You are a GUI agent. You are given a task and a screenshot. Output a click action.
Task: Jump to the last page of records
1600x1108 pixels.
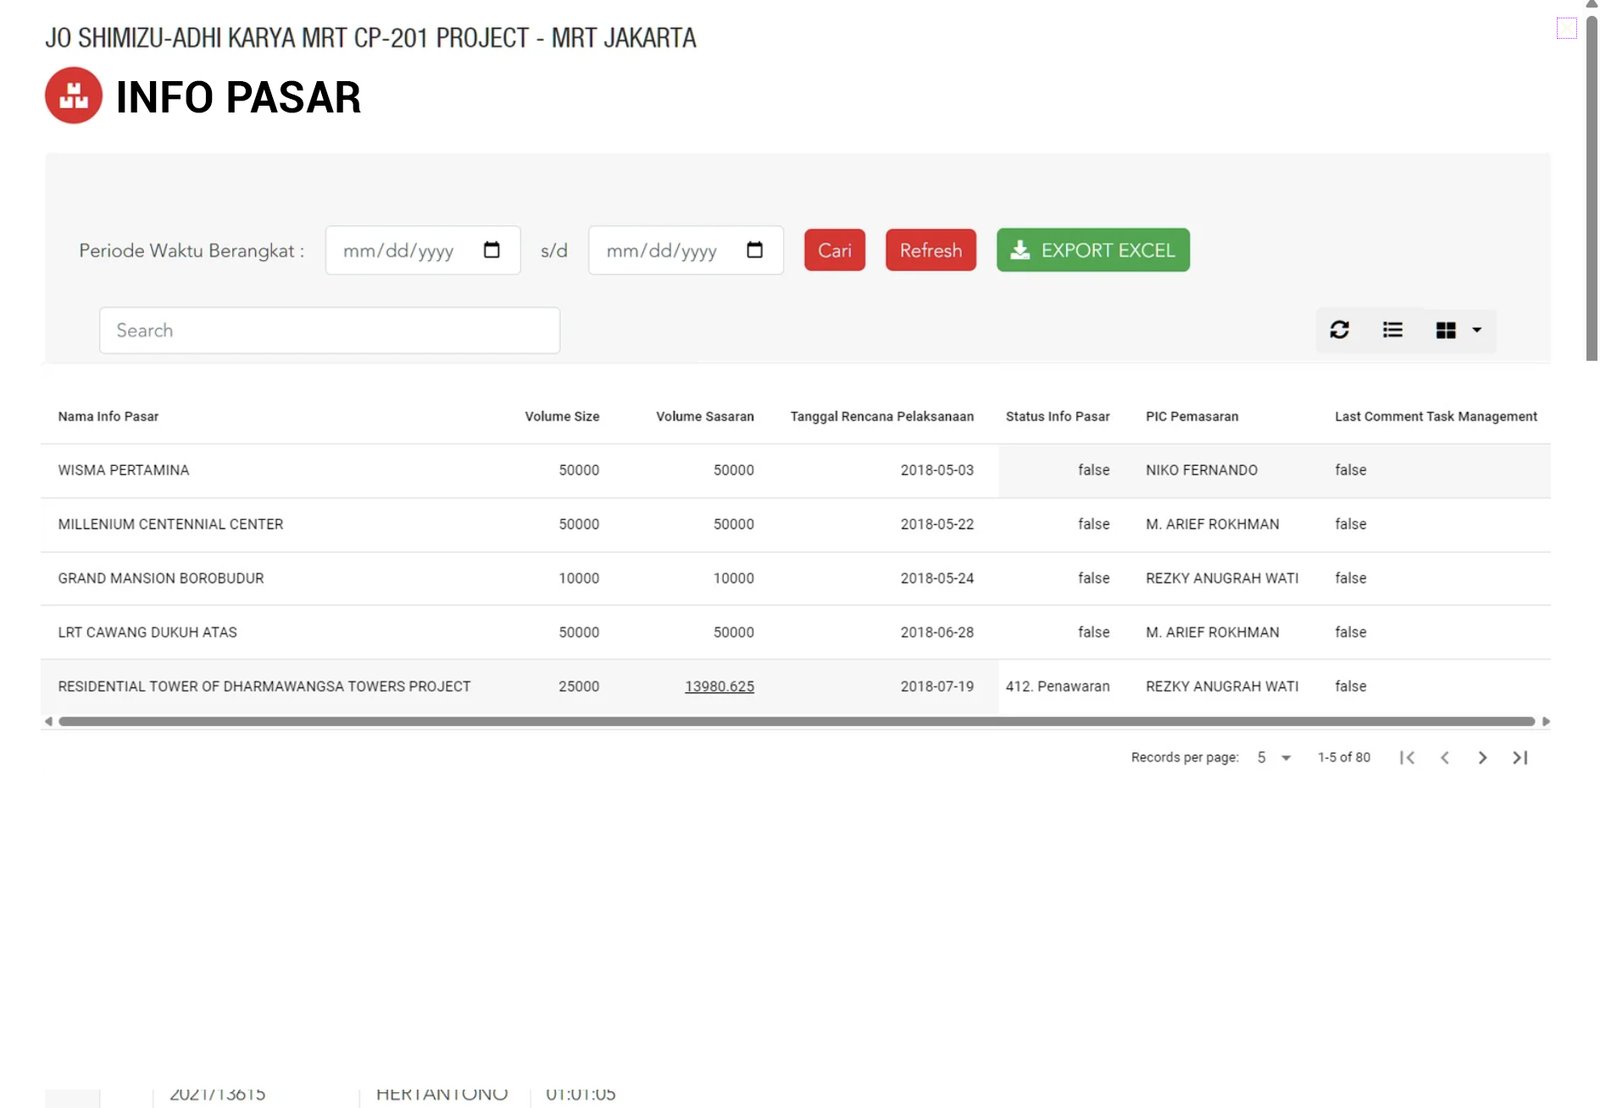click(1520, 758)
